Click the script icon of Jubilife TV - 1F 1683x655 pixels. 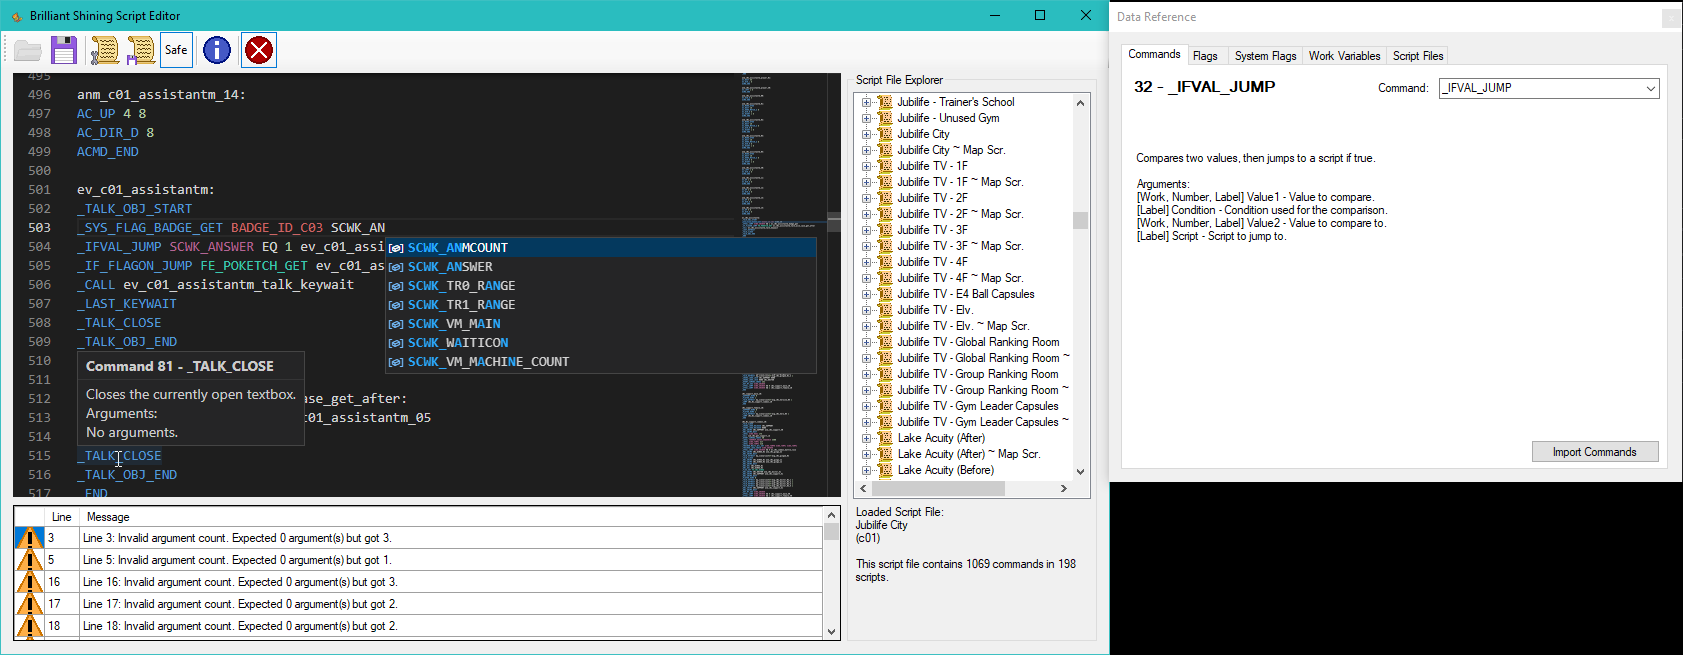(x=885, y=166)
